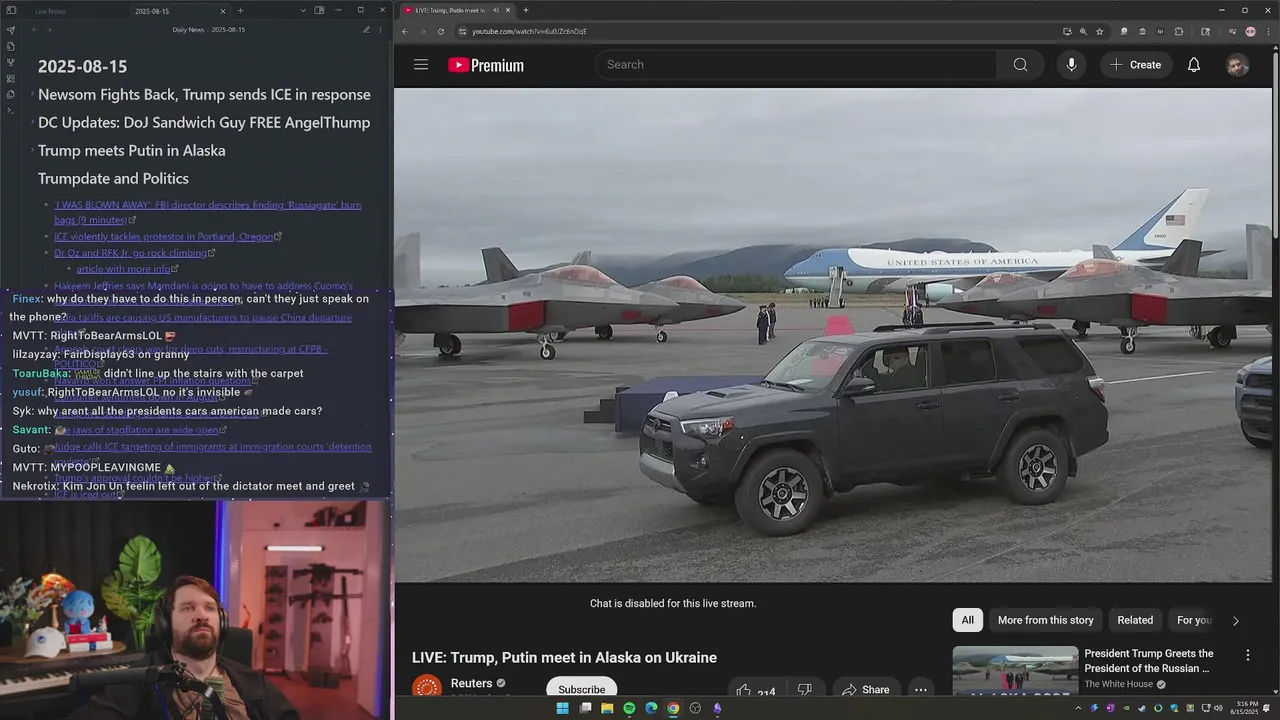Open more actions for recommended video
This screenshot has height=720, width=1280.
click(x=1247, y=655)
